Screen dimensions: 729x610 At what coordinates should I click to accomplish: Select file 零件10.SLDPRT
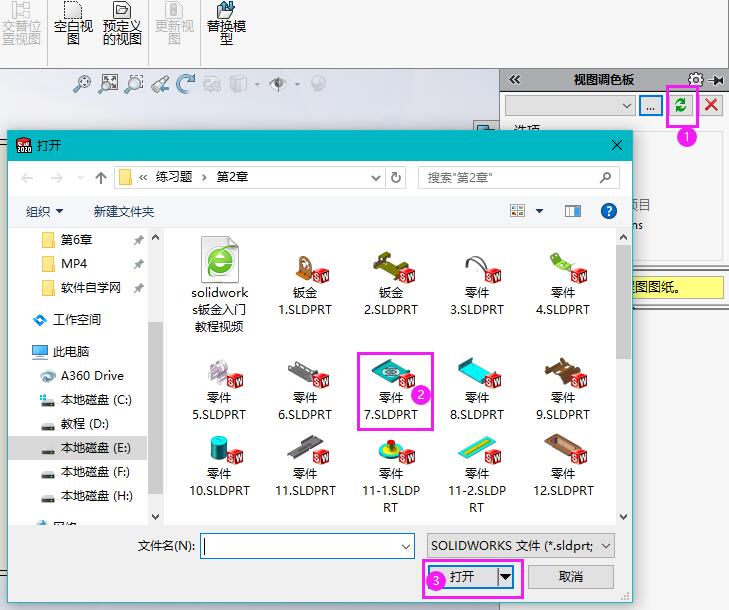[x=219, y=466]
